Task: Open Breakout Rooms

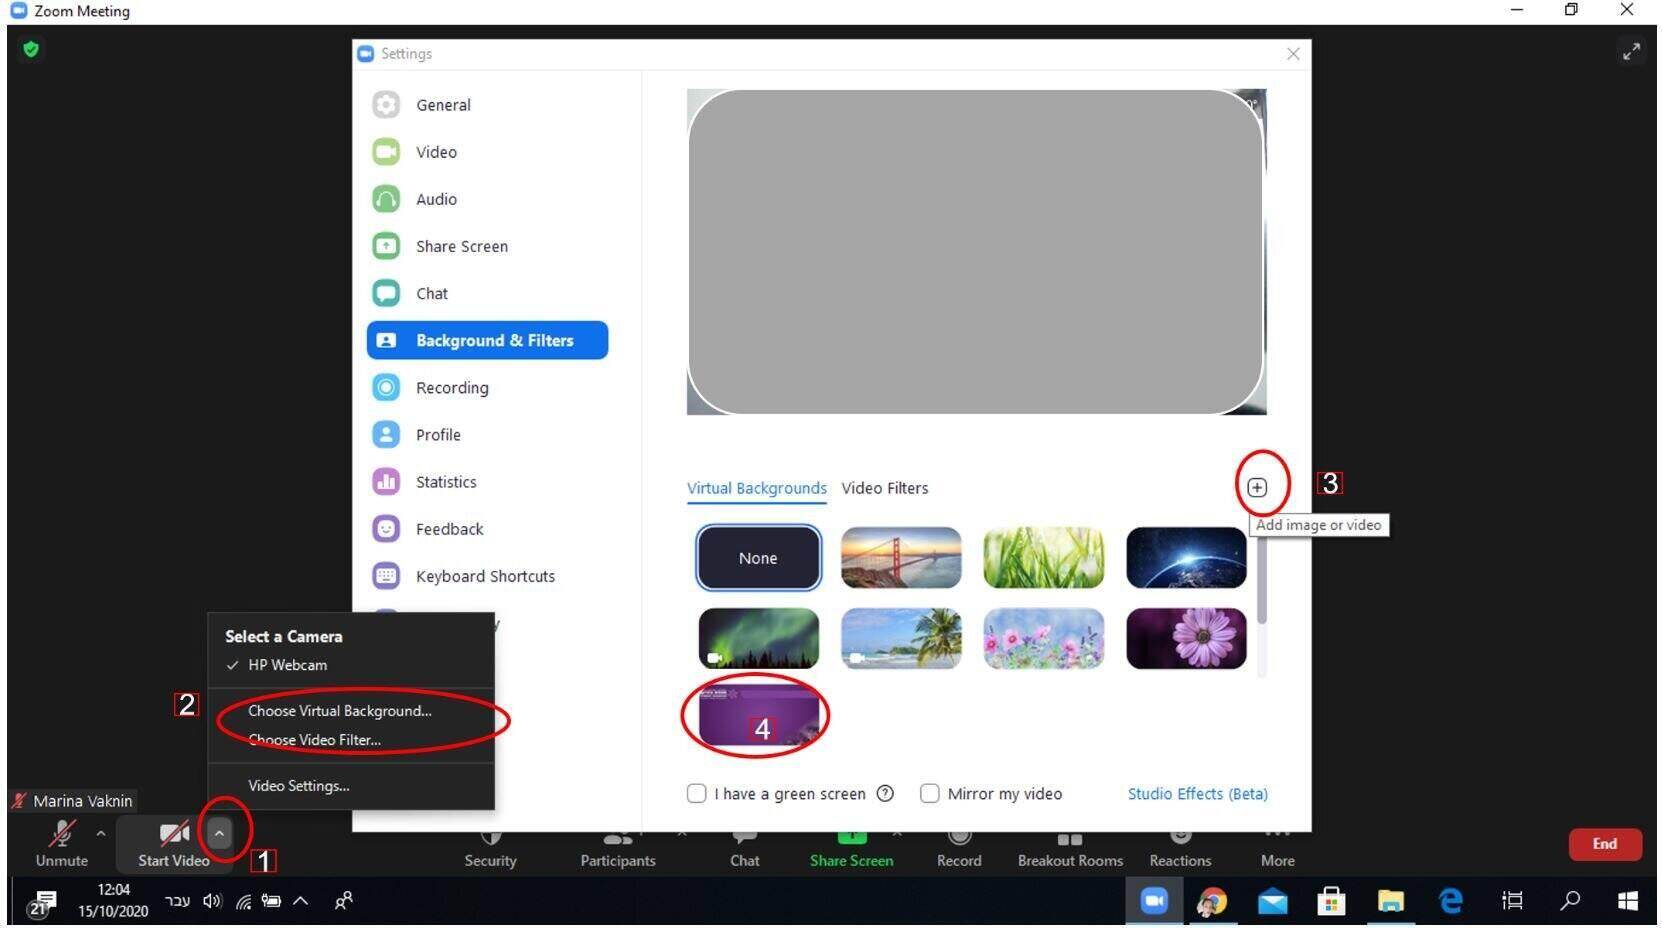Action: [x=1070, y=849]
